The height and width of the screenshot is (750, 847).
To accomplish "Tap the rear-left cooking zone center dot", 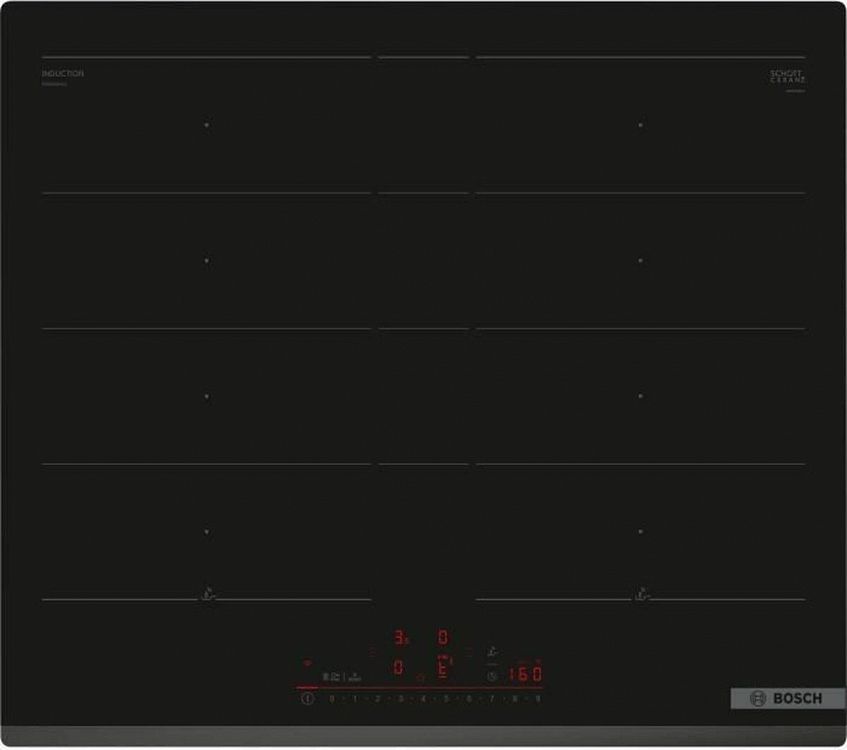I will point(207,125).
